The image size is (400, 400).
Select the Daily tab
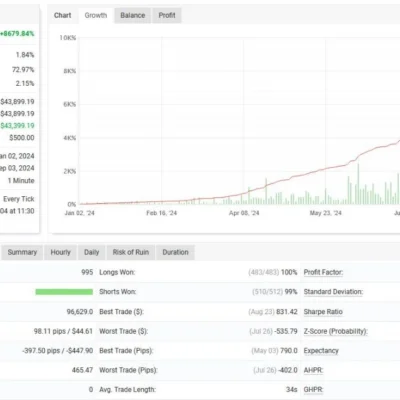pos(92,252)
